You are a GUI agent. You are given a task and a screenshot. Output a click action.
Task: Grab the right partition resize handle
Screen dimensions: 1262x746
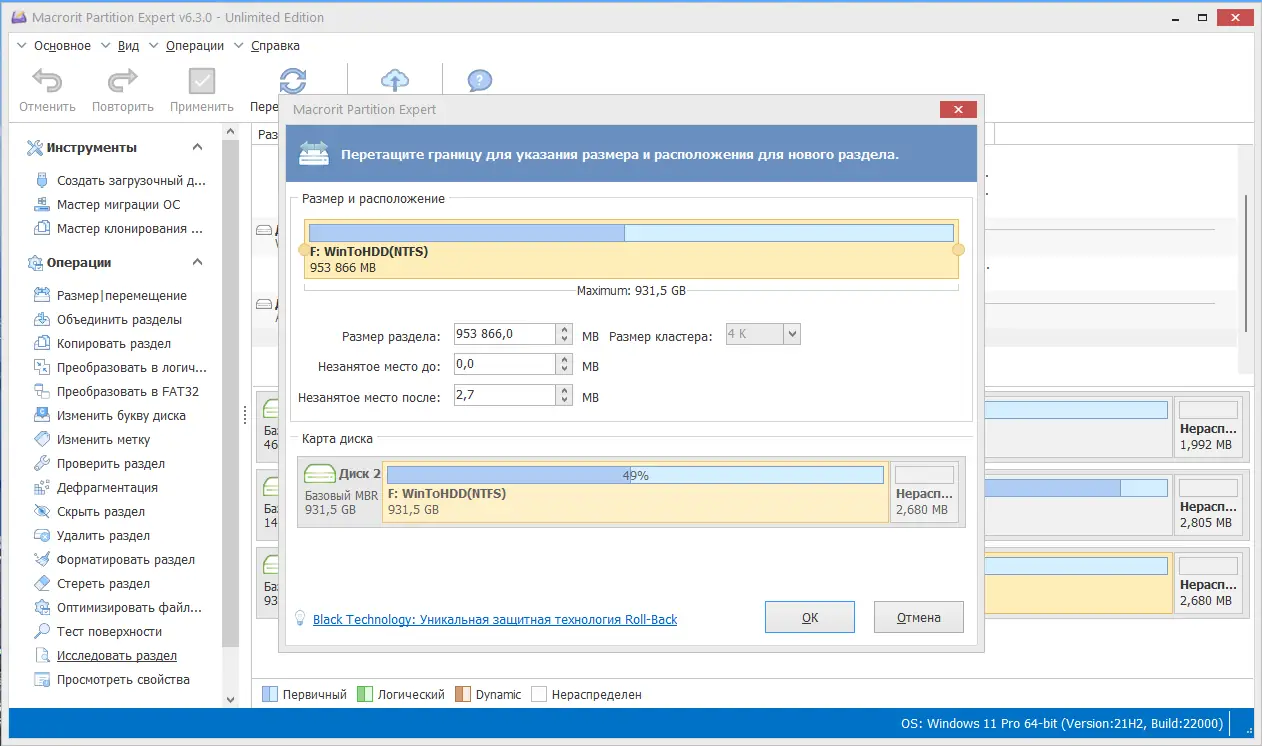(x=958, y=250)
